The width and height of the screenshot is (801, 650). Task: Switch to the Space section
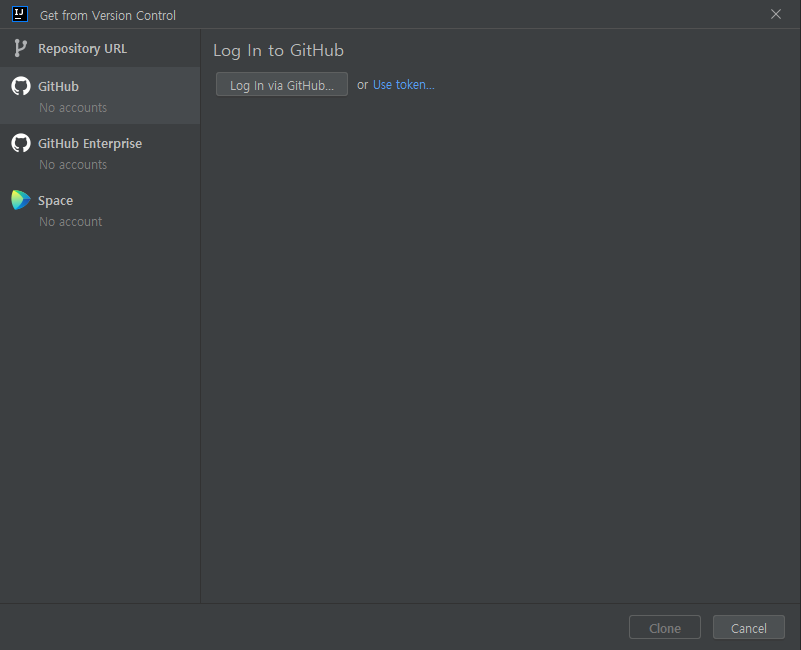click(x=100, y=210)
